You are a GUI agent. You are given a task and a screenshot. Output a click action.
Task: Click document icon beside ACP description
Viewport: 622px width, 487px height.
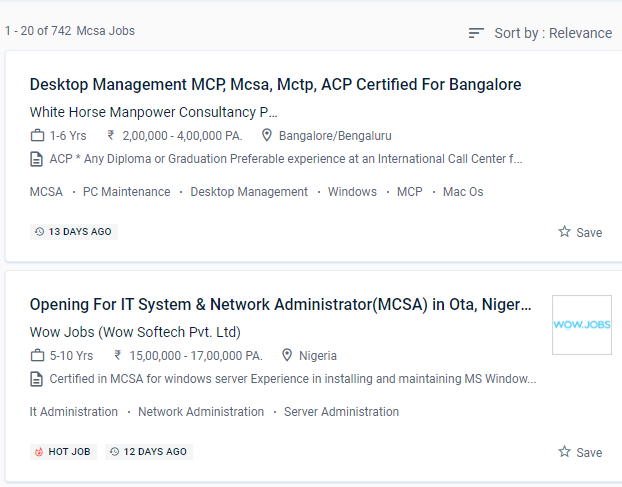[x=38, y=158]
